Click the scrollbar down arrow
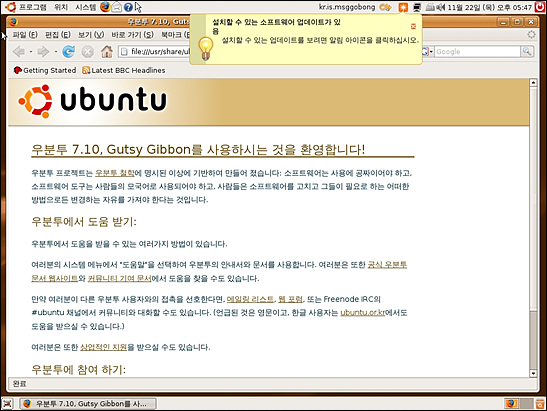This screenshot has width=547, height=411. click(533, 373)
